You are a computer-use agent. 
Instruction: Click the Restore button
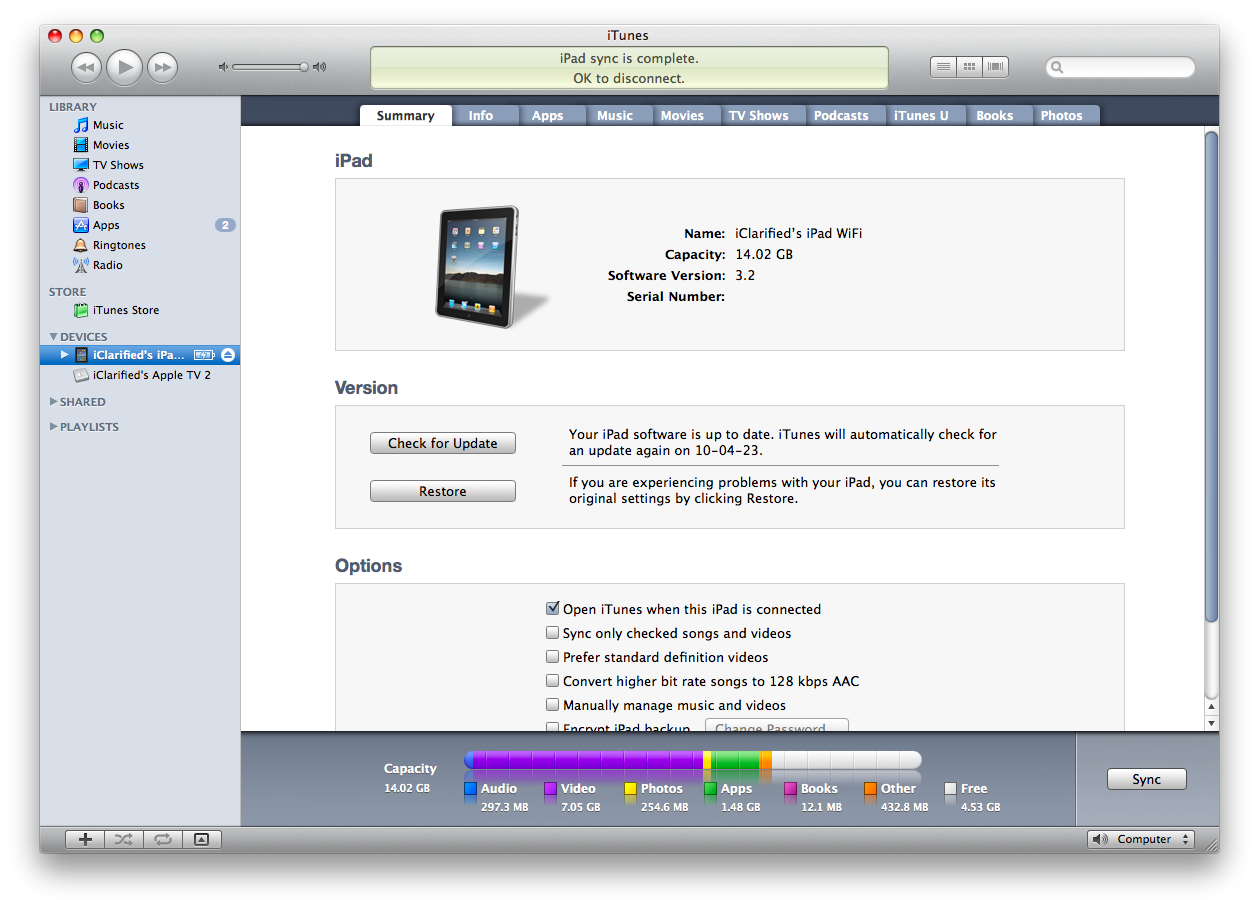[x=443, y=491]
